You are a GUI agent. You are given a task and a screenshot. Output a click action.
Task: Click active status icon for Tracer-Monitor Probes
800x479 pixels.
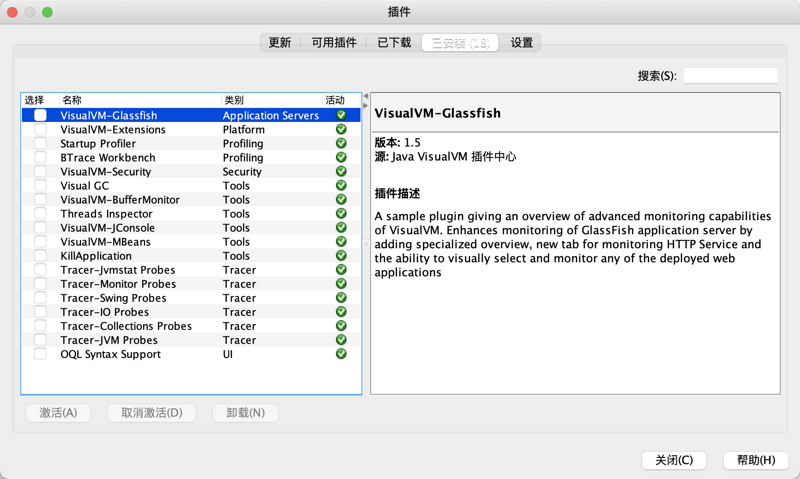[341, 284]
